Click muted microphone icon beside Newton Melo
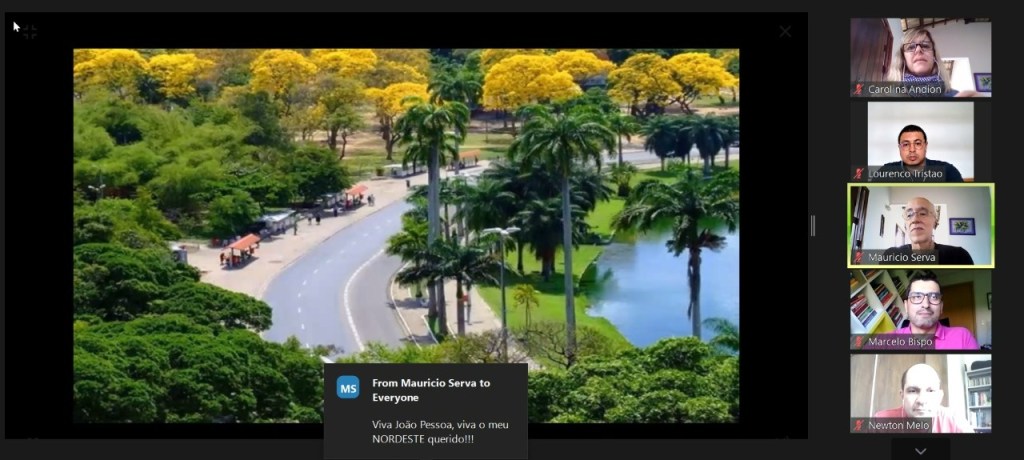 (x=858, y=426)
